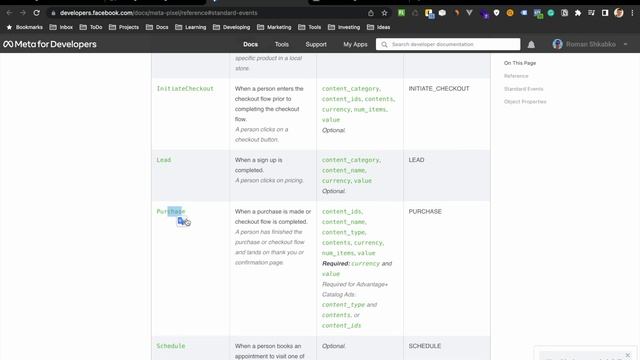Click the SCHEDULE cell text
The image size is (640, 360).
click(425, 346)
